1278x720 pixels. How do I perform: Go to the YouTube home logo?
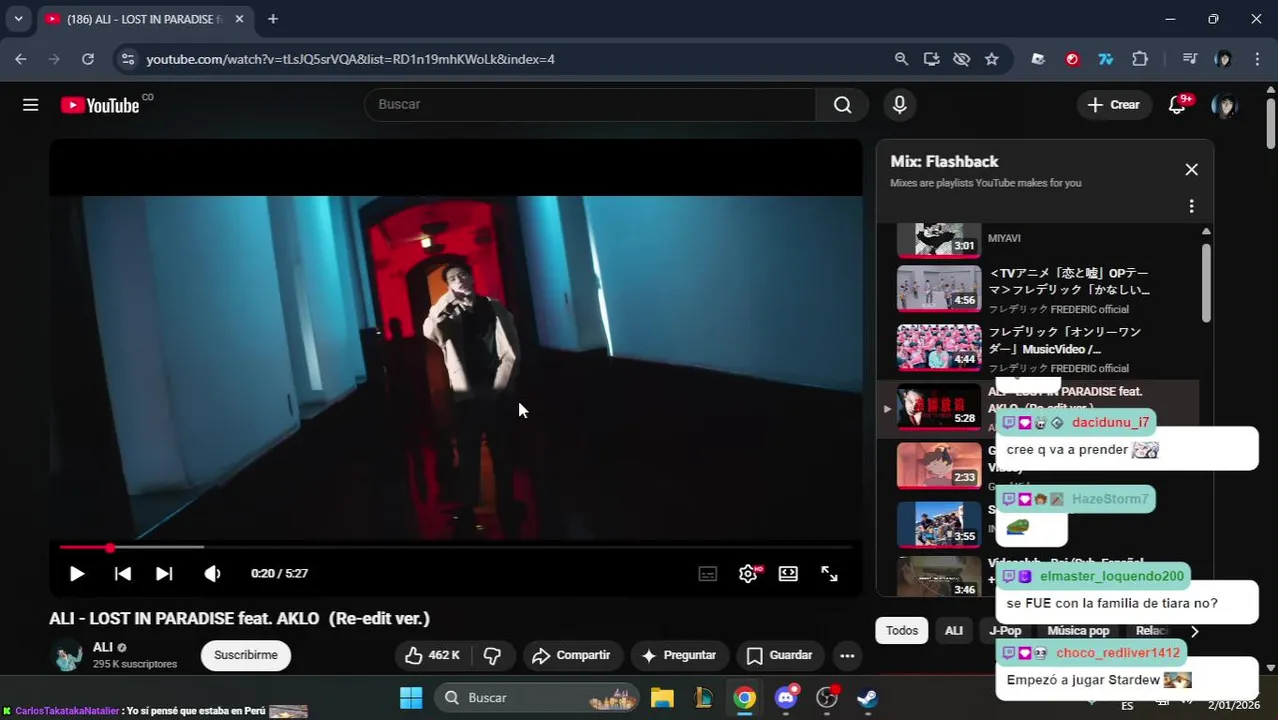[100, 105]
